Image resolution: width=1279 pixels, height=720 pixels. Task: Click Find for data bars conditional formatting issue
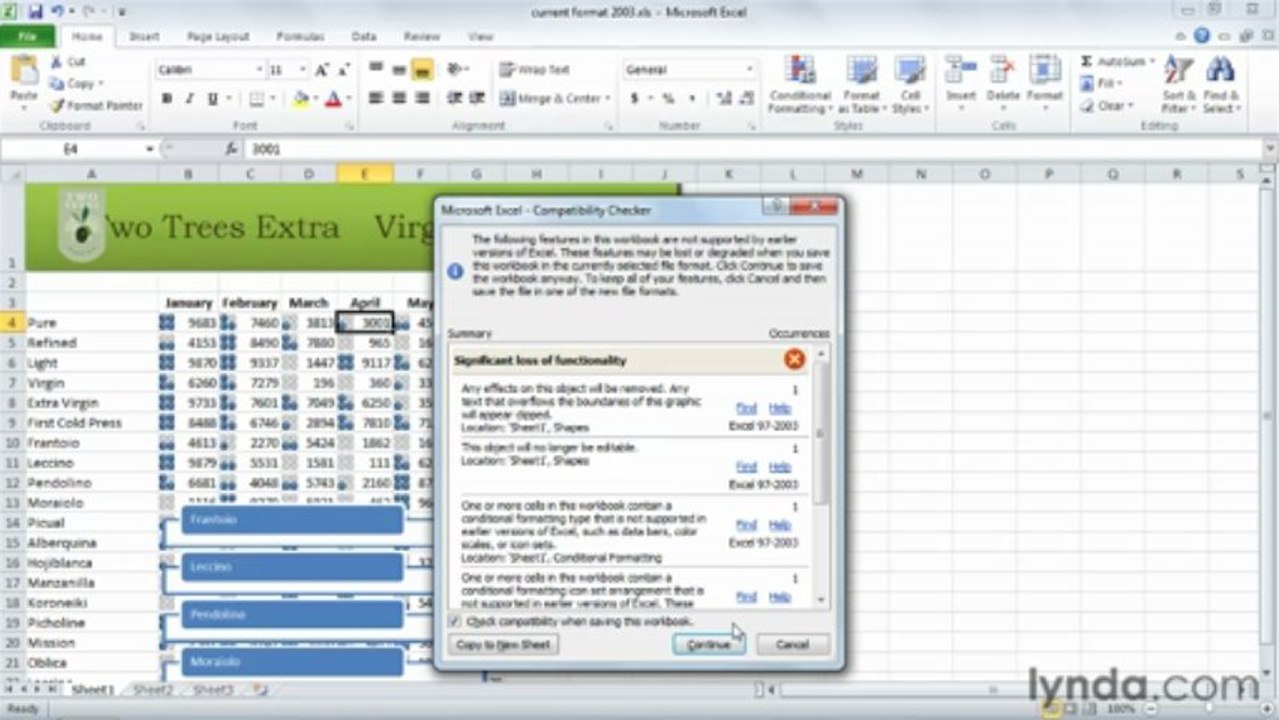(746, 525)
